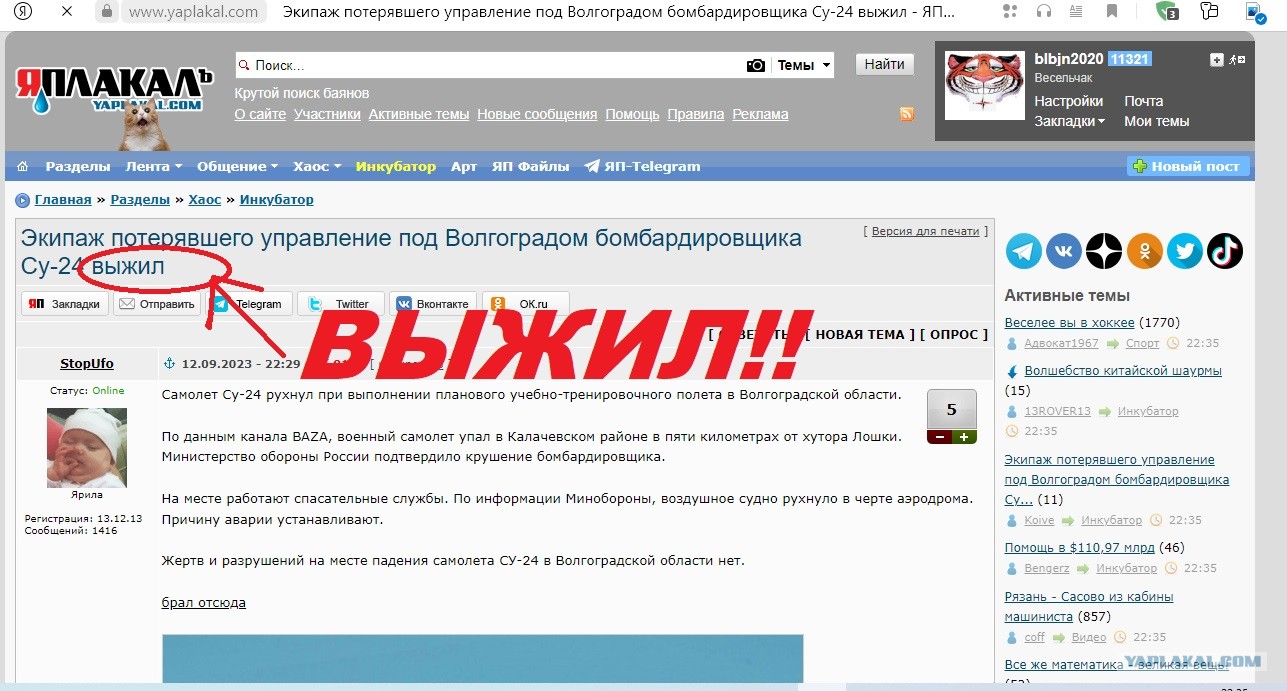Share post via Telegram button
The width and height of the screenshot is (1287, 691).
click(x=250, y=304)
